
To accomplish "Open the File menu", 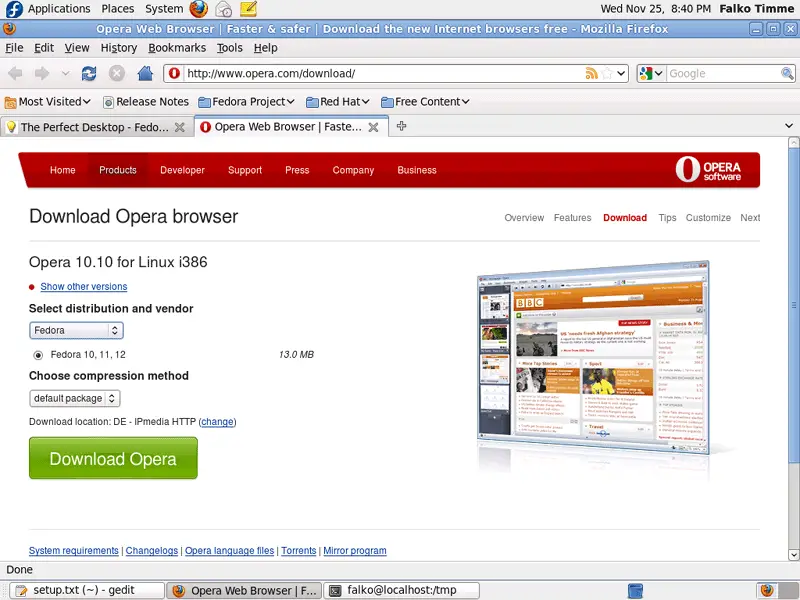I will tap(14, 48).
